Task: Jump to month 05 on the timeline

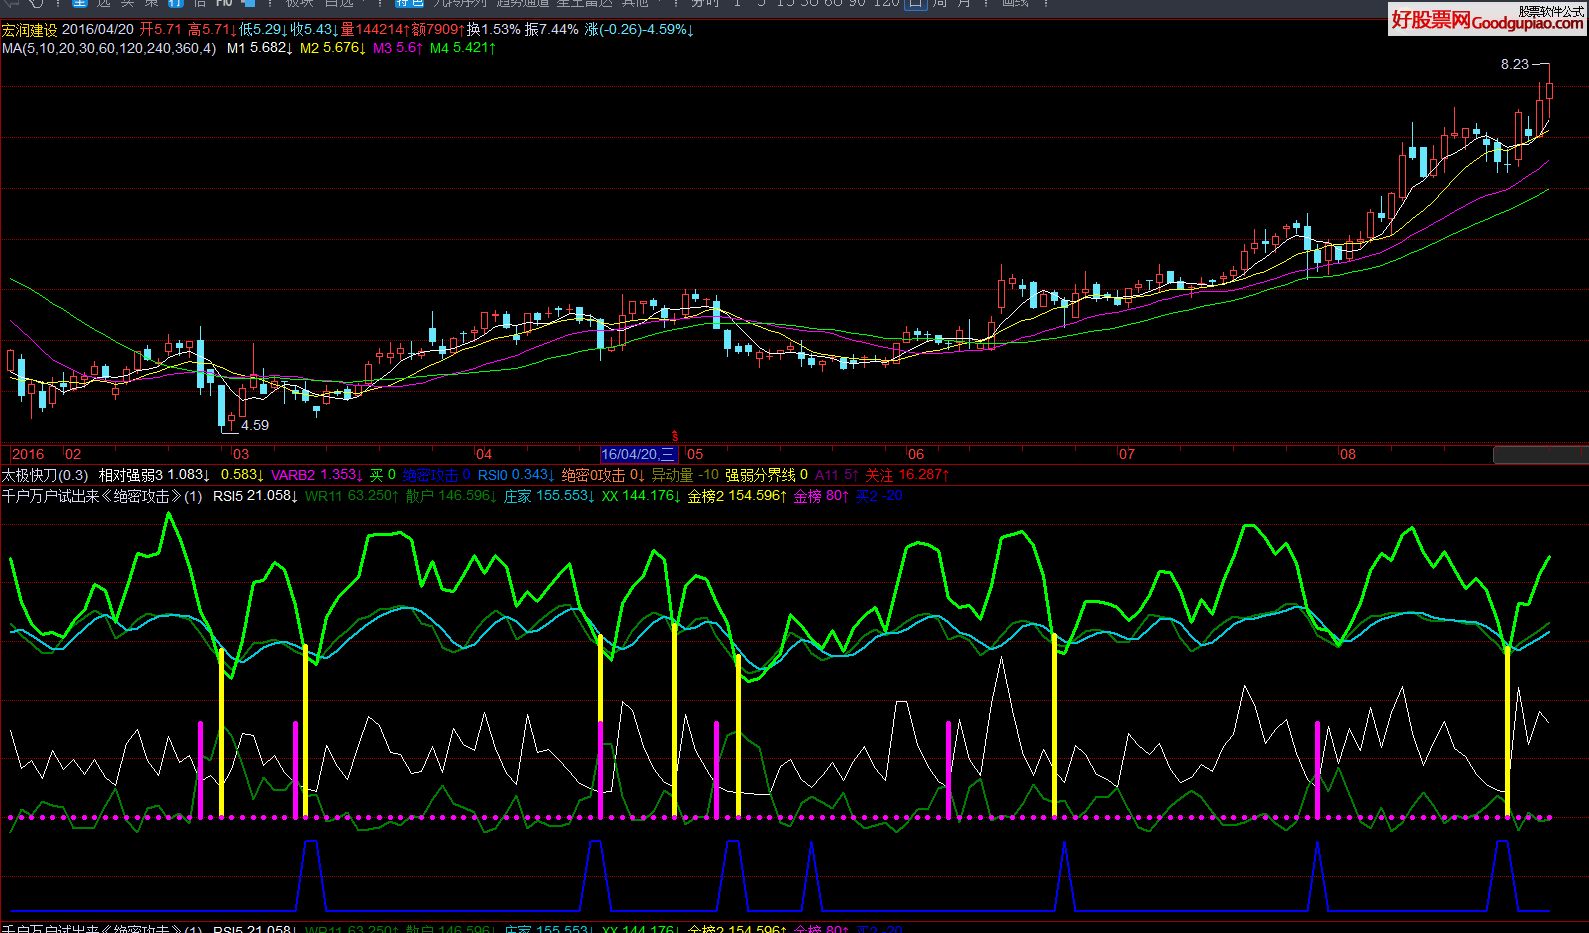Action: tap(695, 454)
